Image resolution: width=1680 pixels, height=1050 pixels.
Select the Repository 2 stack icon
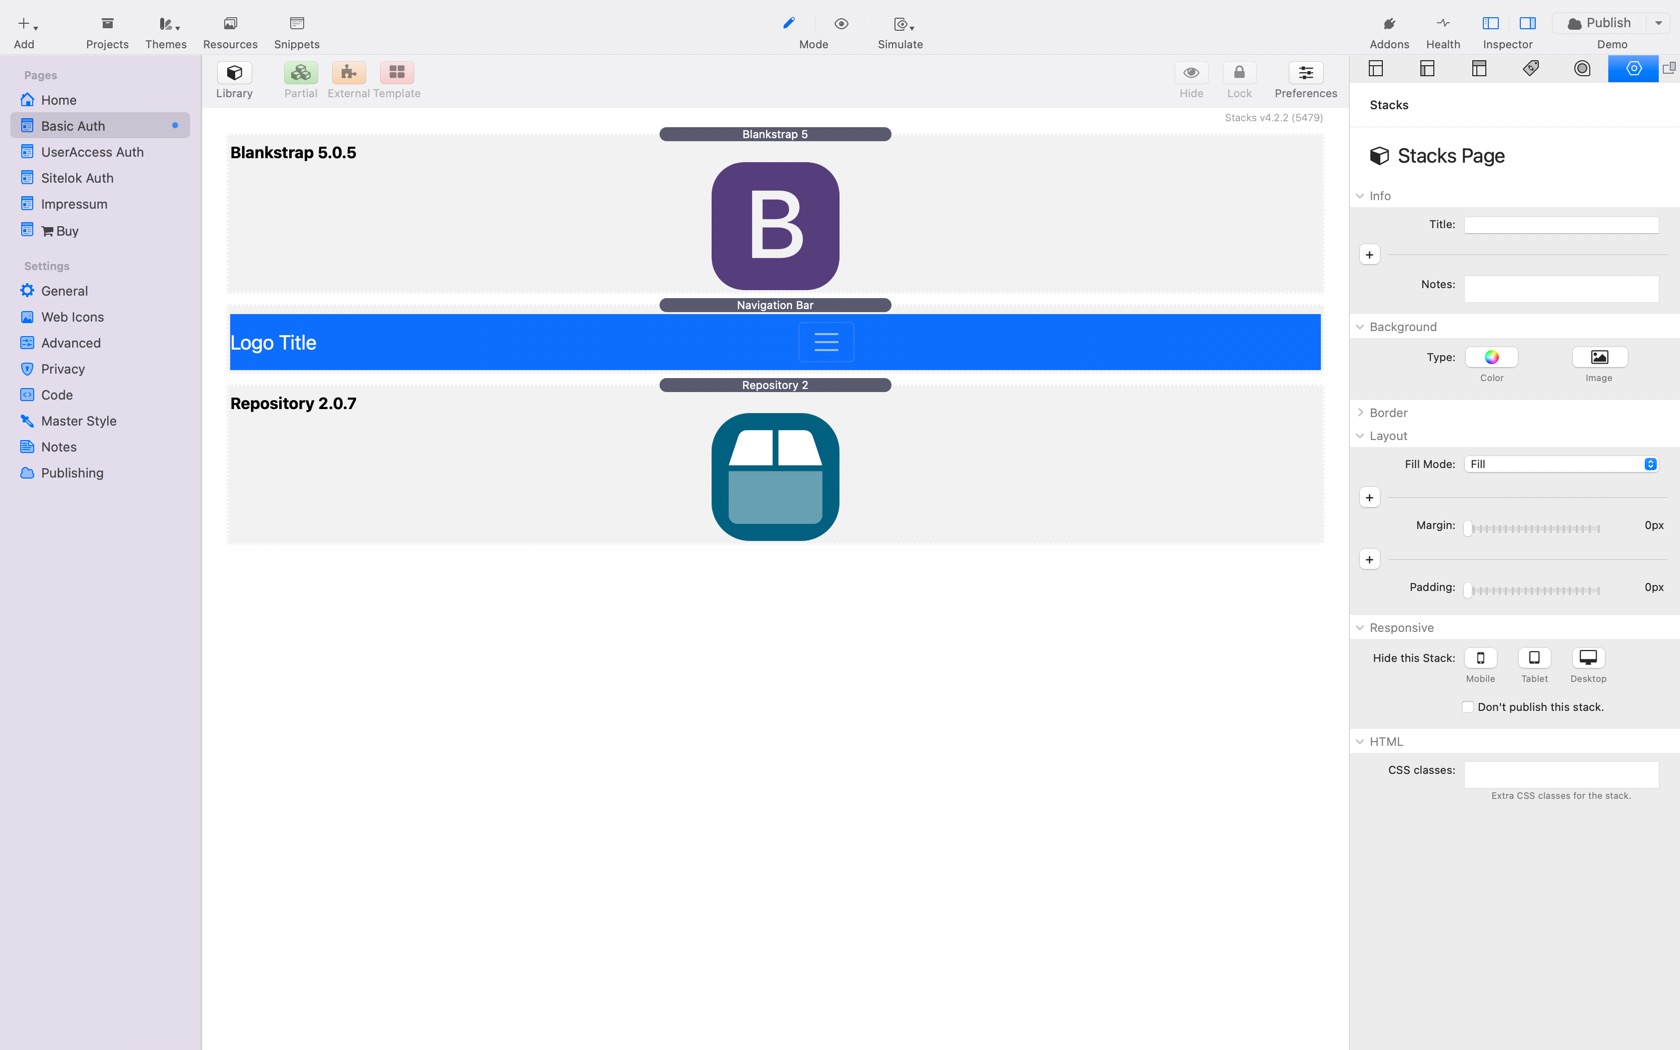pyautogui.click(x=775, y=477)
